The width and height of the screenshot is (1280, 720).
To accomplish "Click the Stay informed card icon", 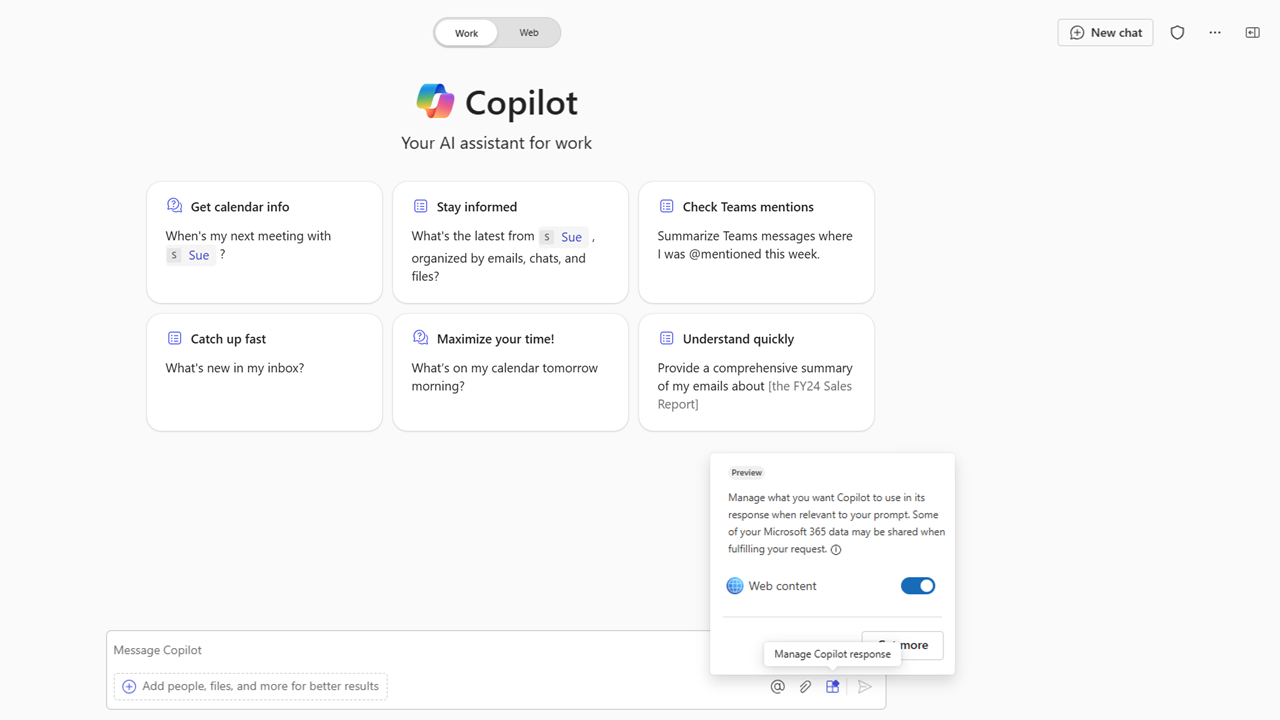I will 420,205.
